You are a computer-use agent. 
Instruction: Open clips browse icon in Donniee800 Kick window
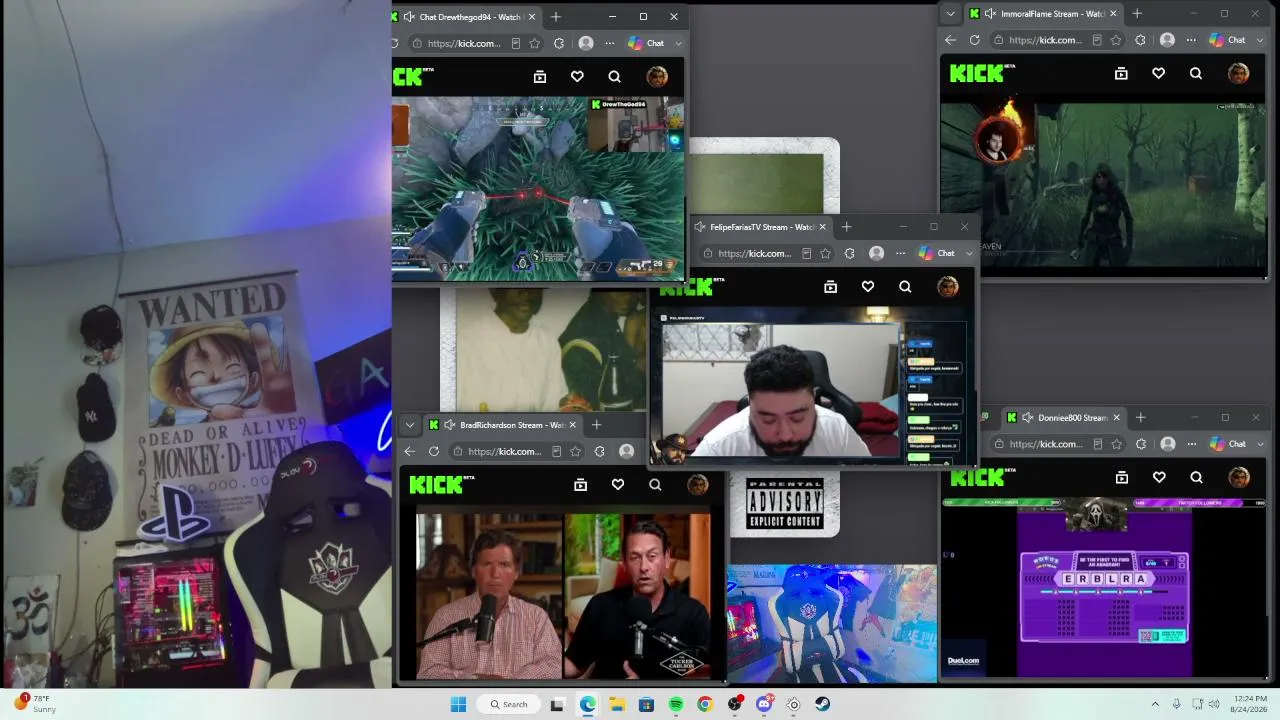pos(1121,477)
